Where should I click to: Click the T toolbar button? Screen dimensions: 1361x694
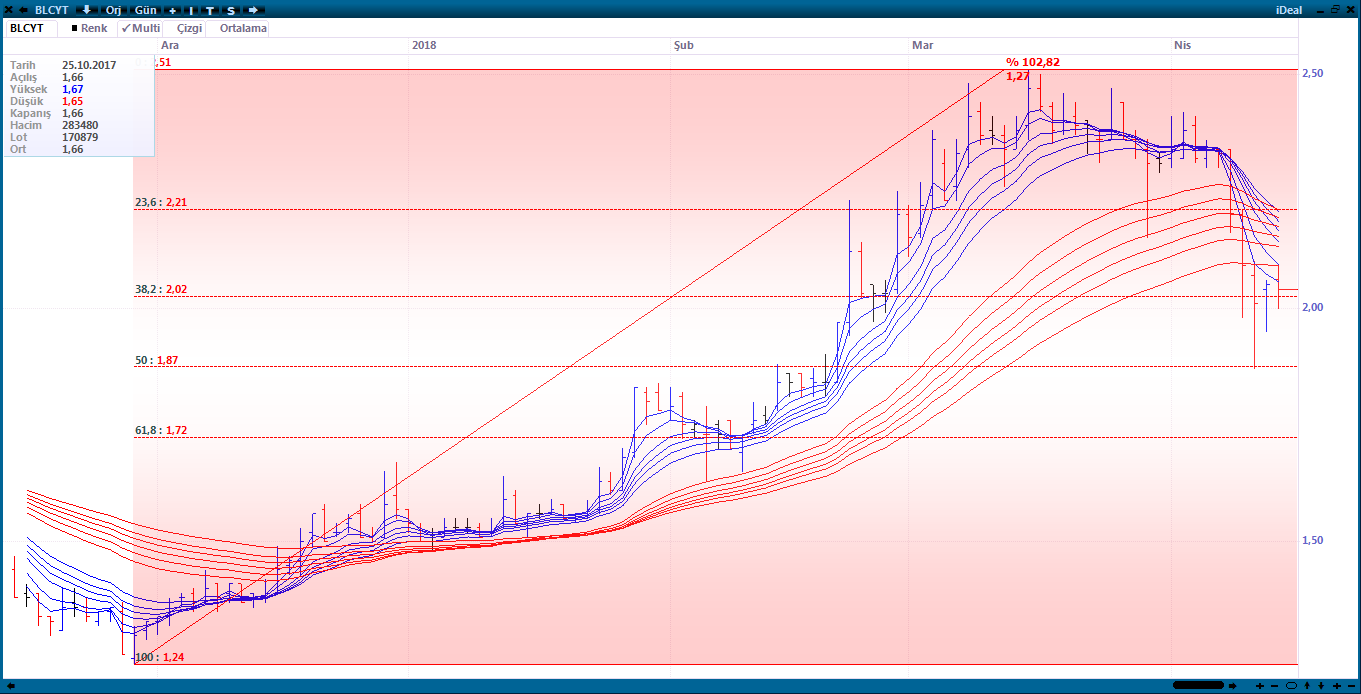tap(210, 10)
